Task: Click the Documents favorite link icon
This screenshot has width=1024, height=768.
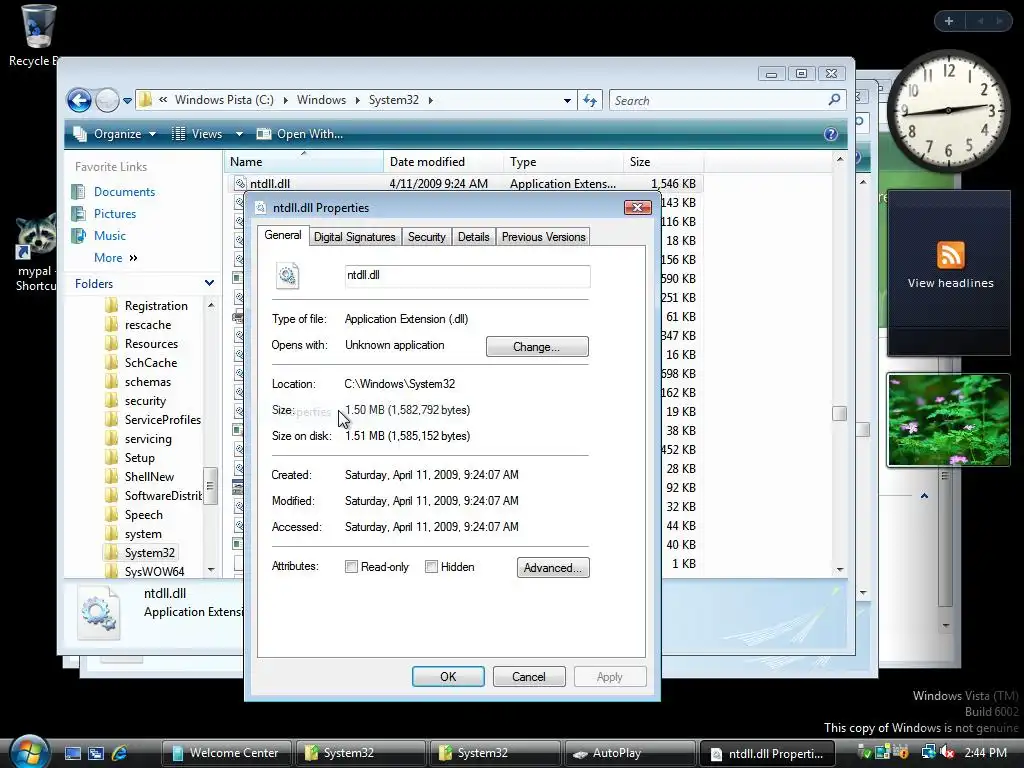Action: [x=78, y=191]
